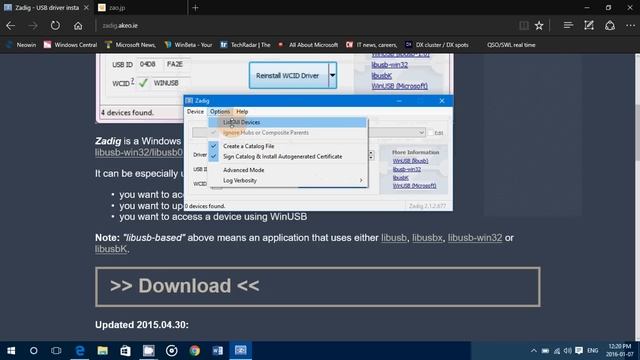The width and height of the screenshot is (640, 360).
Task: Open File Explorer from the taskbar
Action: [102, 351]
